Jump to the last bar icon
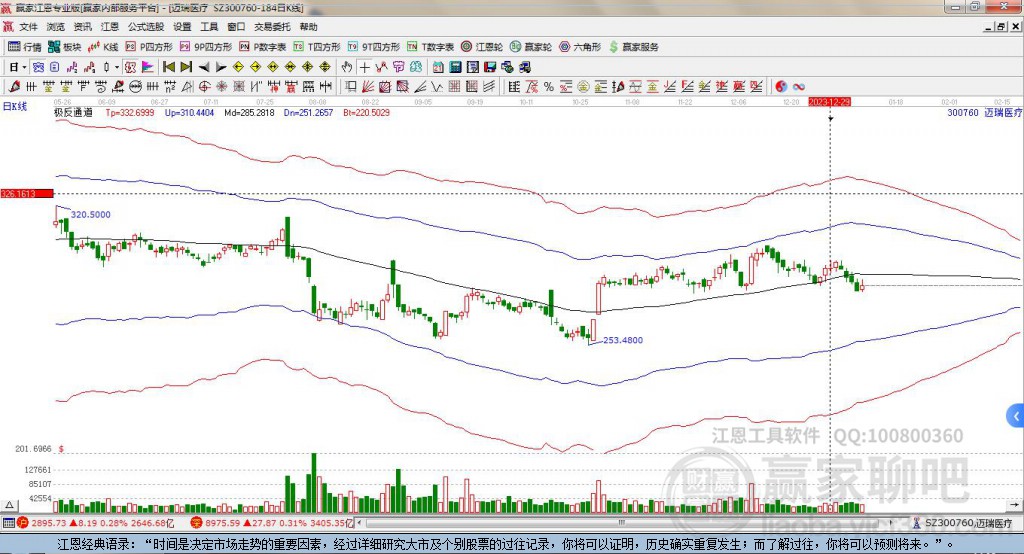Image resolution: width=1024 pixels, height=554 pixels. point(186,67)
